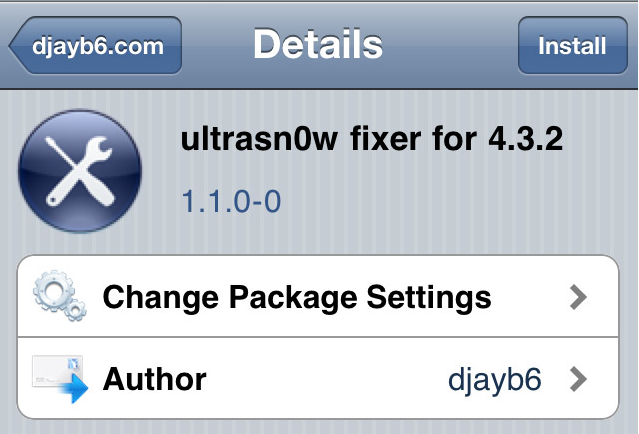This screenshot has height=434, width=639.
Task: Open author details using the Author row chevron
Action: pyautogui.click(x=579, y=379)
